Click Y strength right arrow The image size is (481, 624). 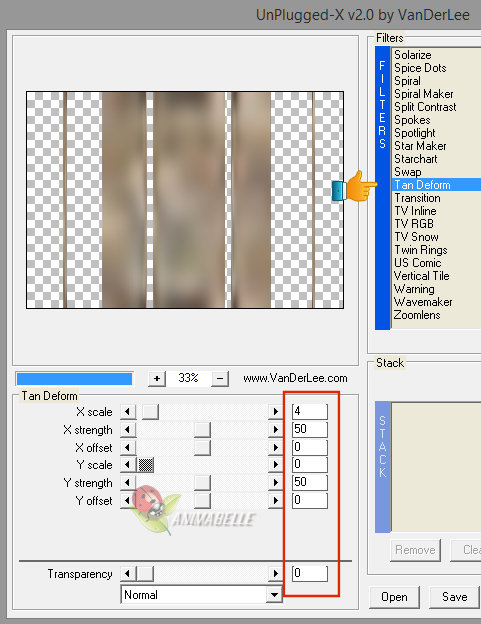point(275,483)
